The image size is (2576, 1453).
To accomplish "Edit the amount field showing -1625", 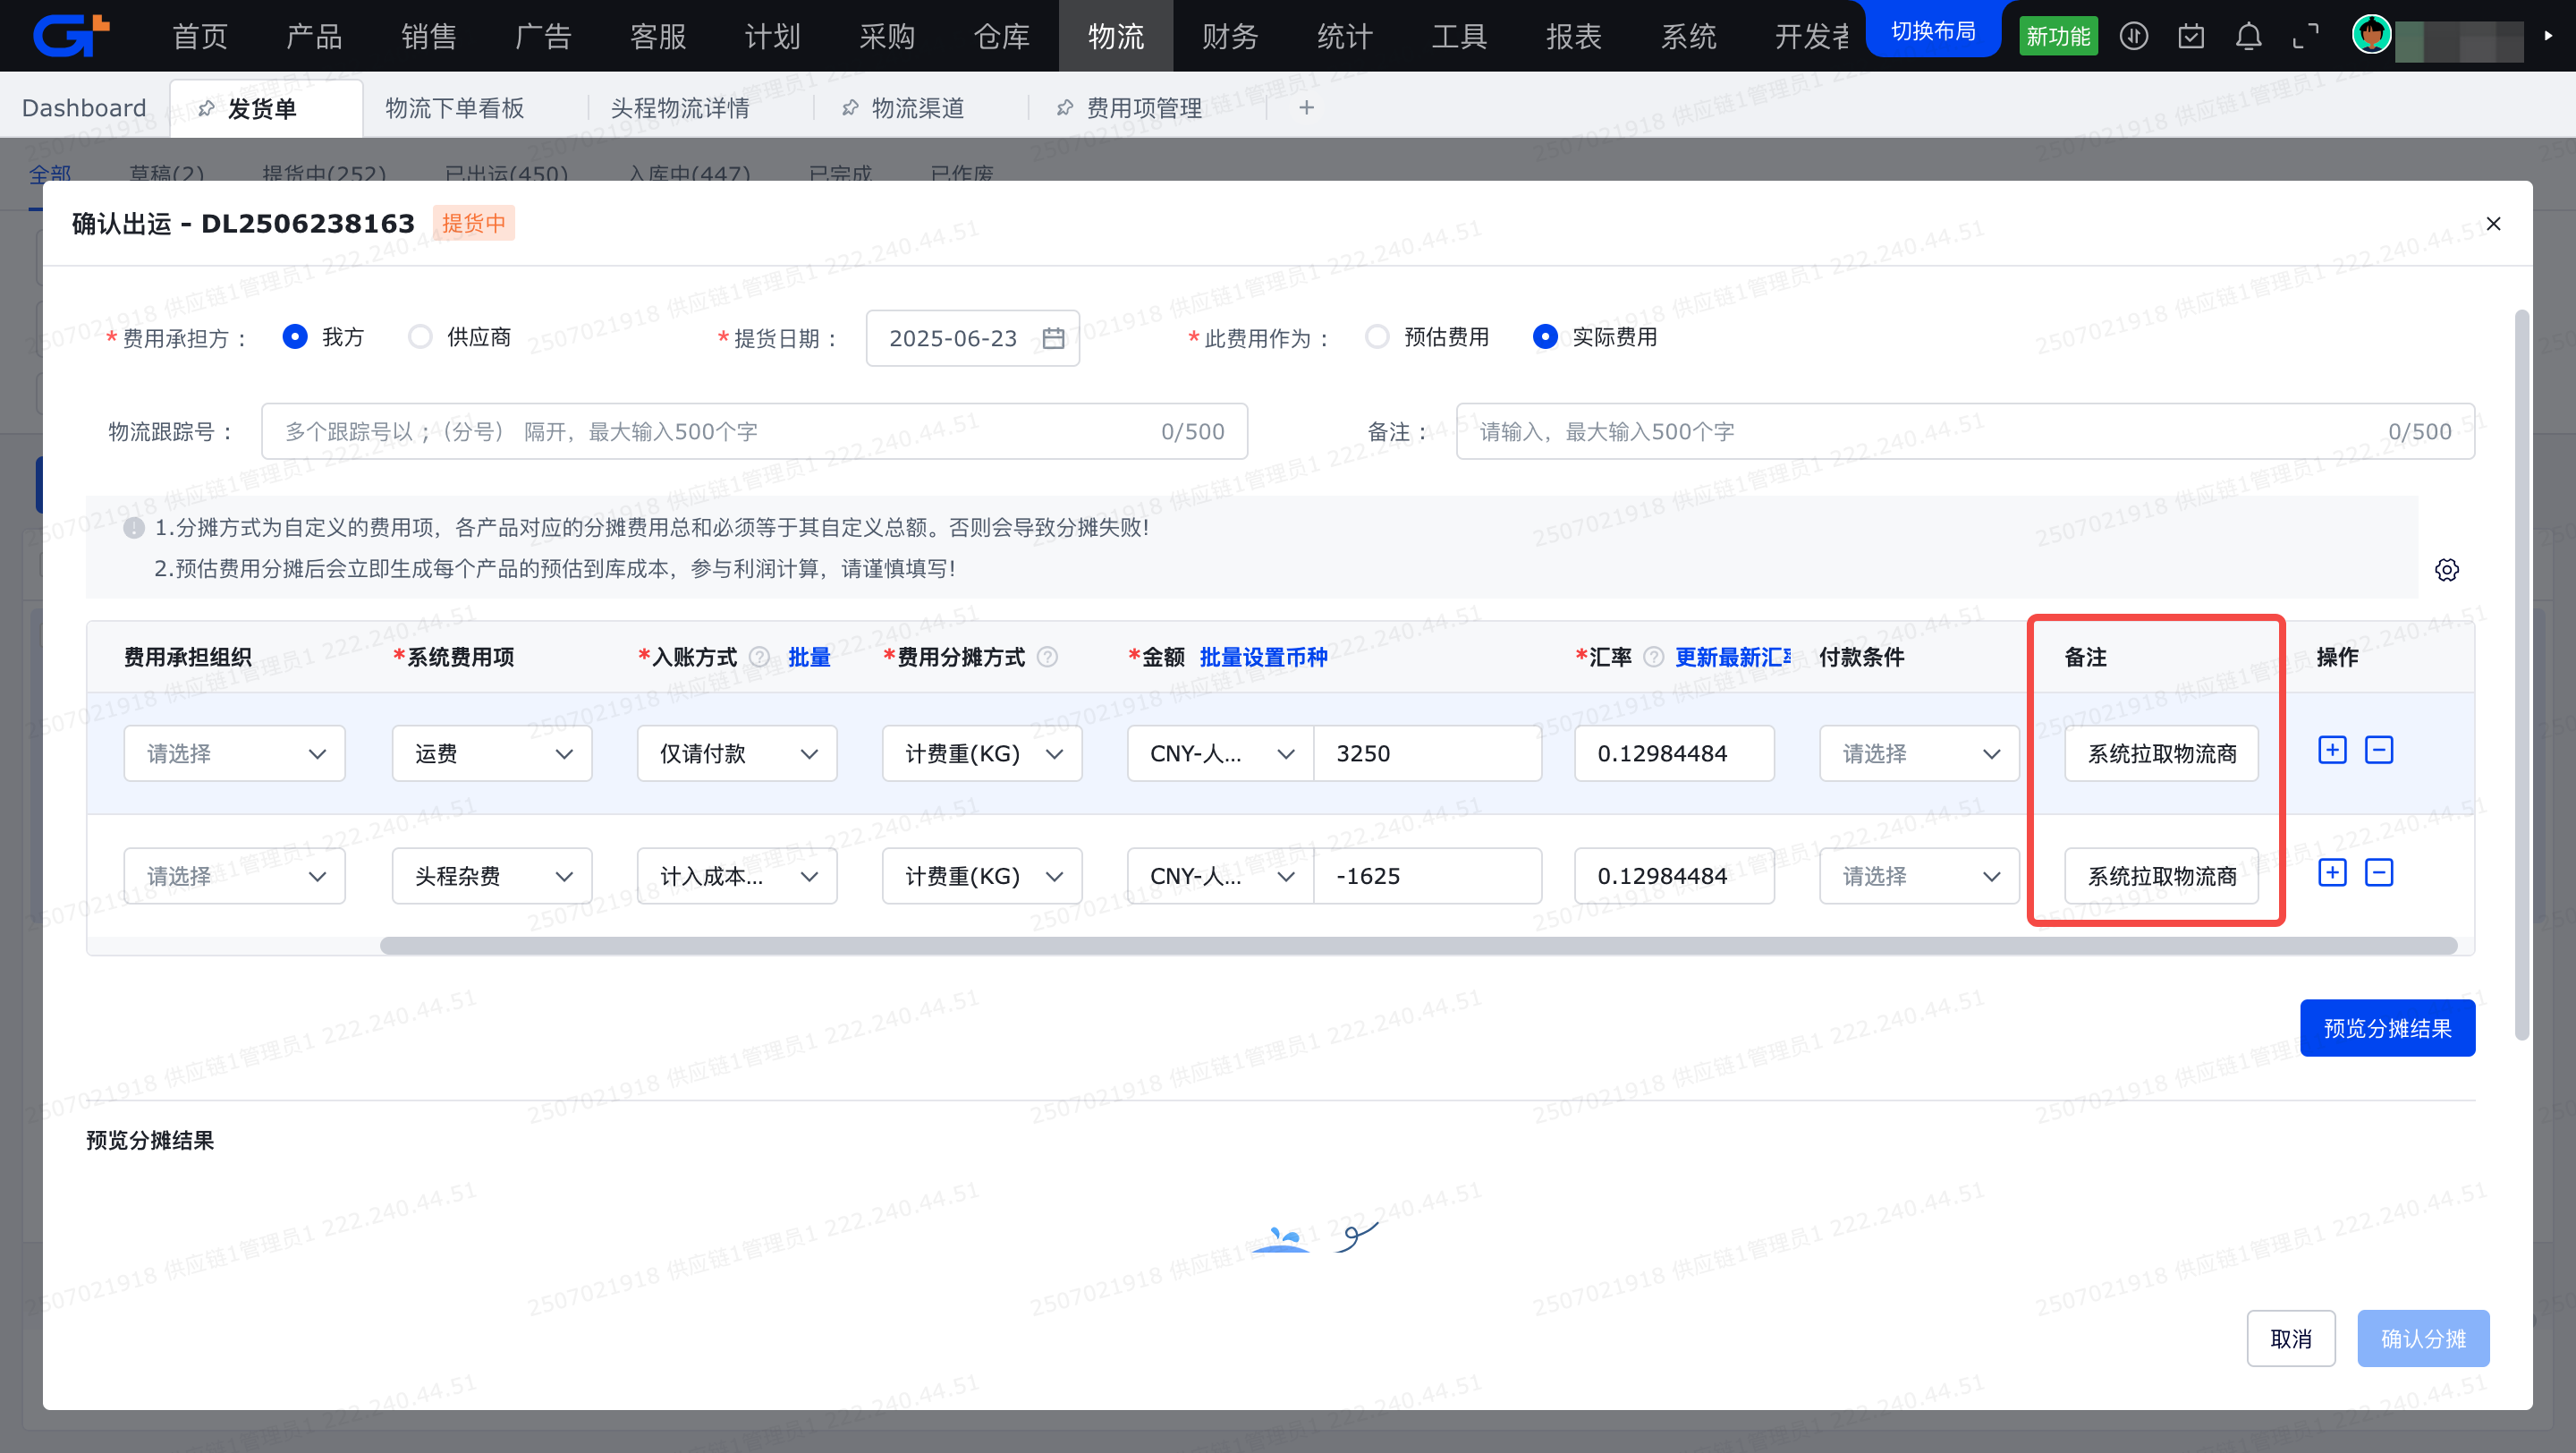I will (1427, 876).
